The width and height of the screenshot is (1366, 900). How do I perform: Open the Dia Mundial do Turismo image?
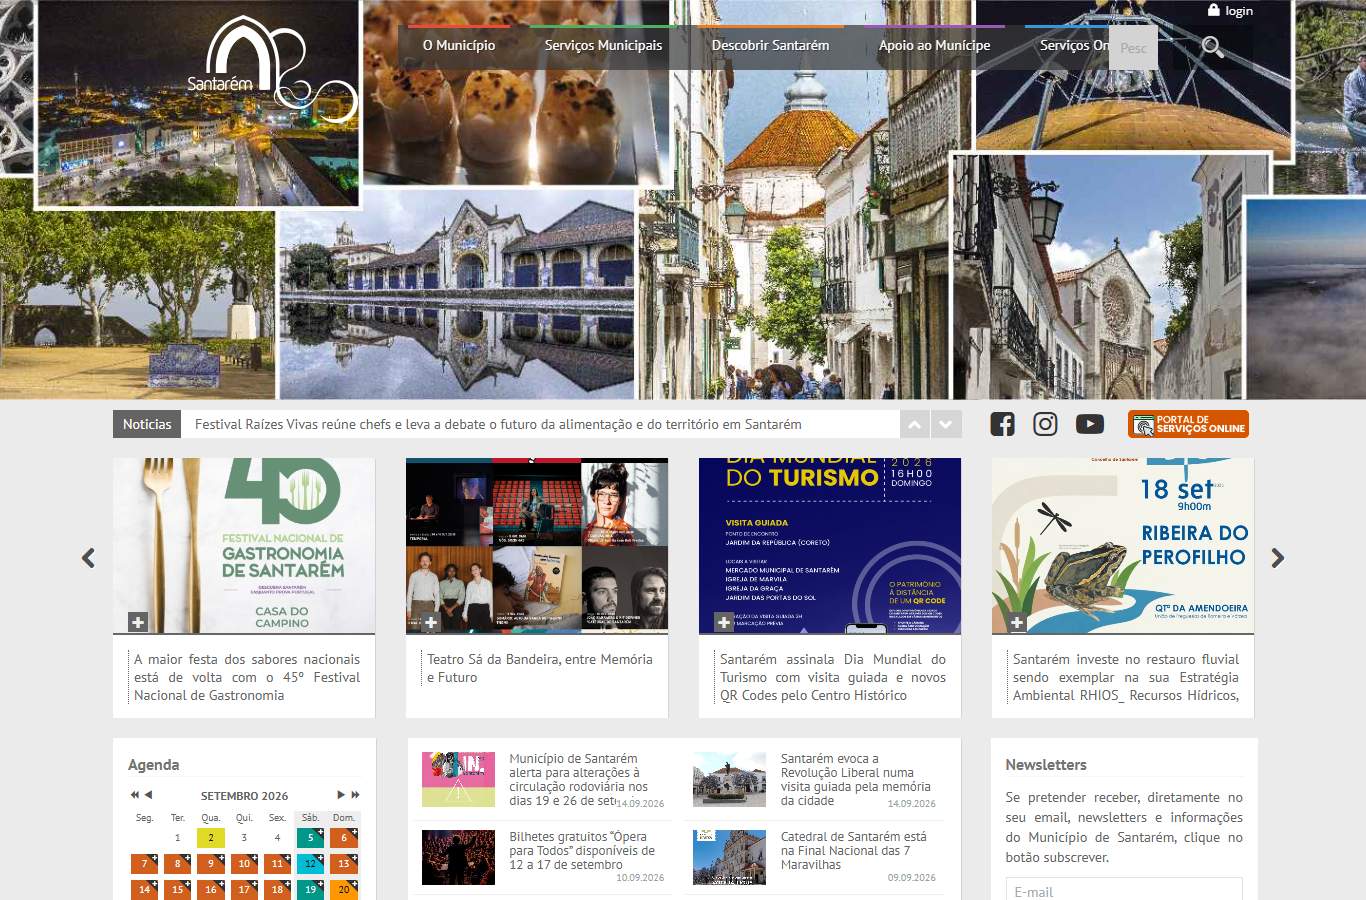pyautogui.click(x=830, y=546)
